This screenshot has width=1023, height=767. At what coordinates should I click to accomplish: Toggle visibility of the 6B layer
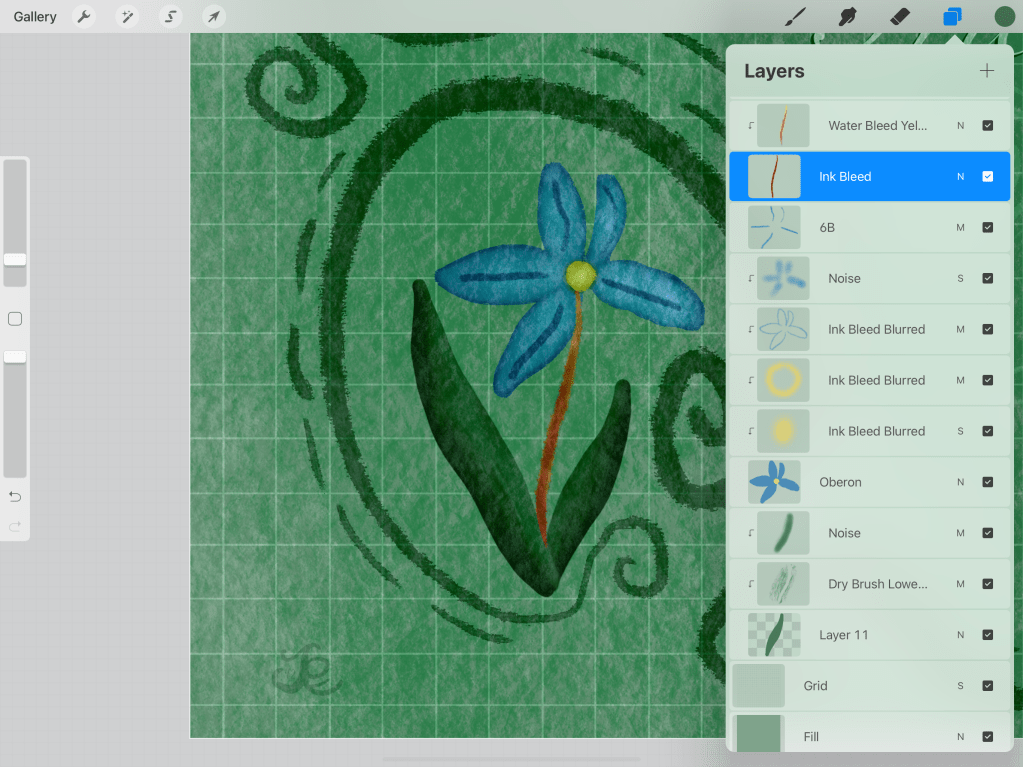987,228
